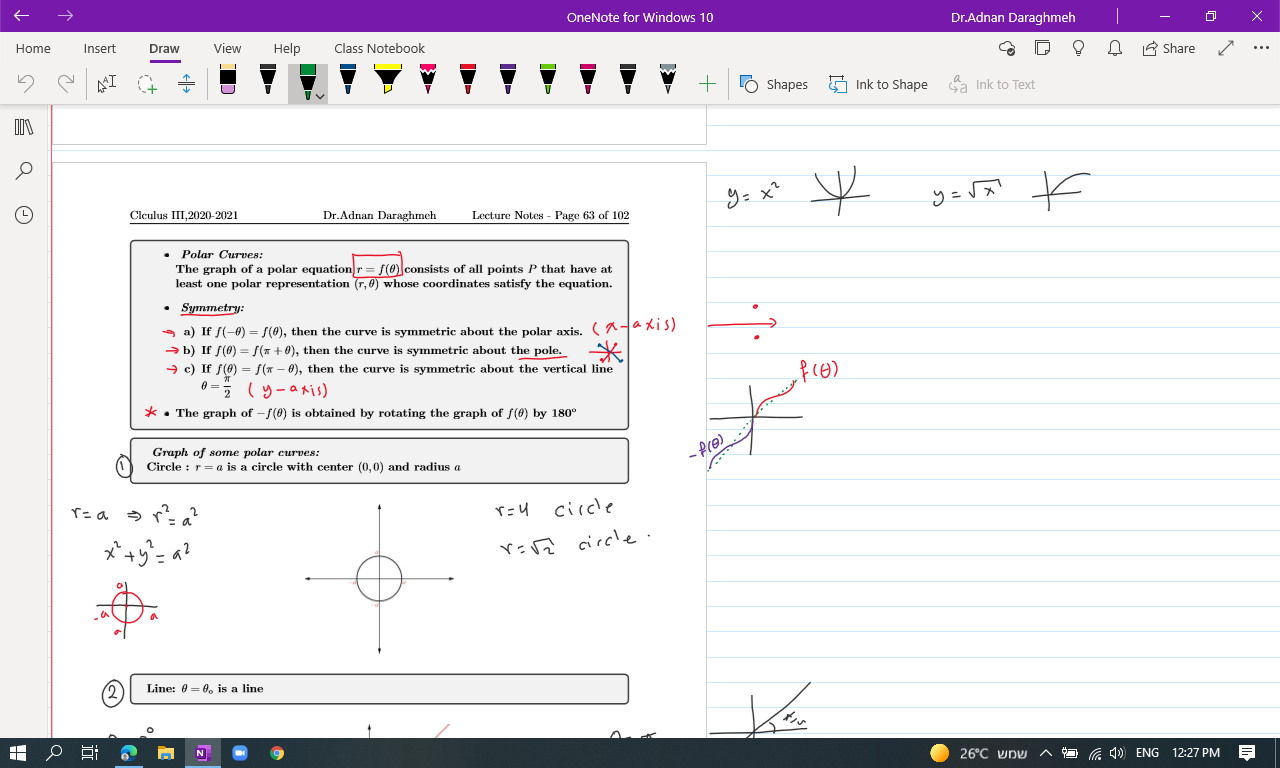
Task: Click the lightbulb Tell Me icon
Action: (x=1078, y=48)
